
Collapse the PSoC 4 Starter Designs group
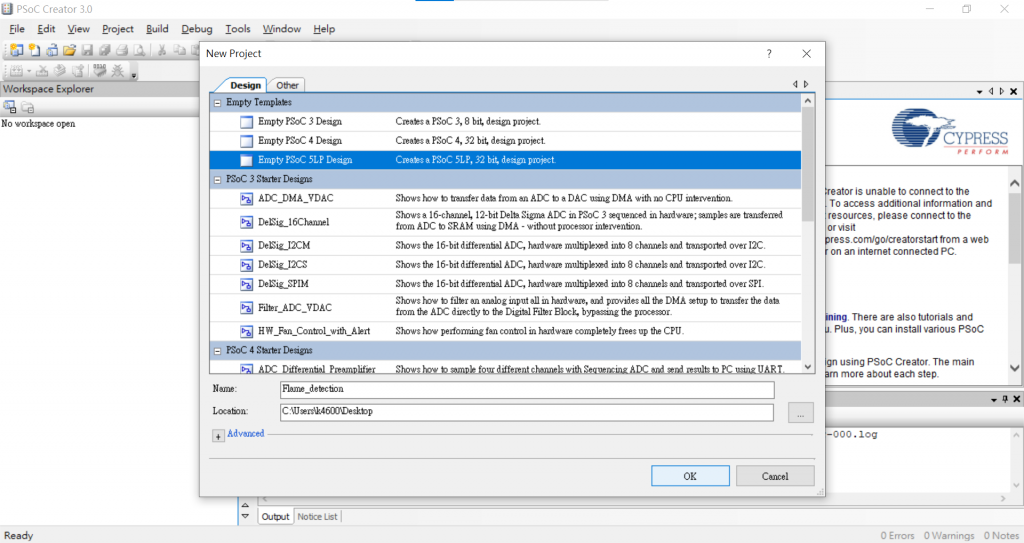point(217,351)
